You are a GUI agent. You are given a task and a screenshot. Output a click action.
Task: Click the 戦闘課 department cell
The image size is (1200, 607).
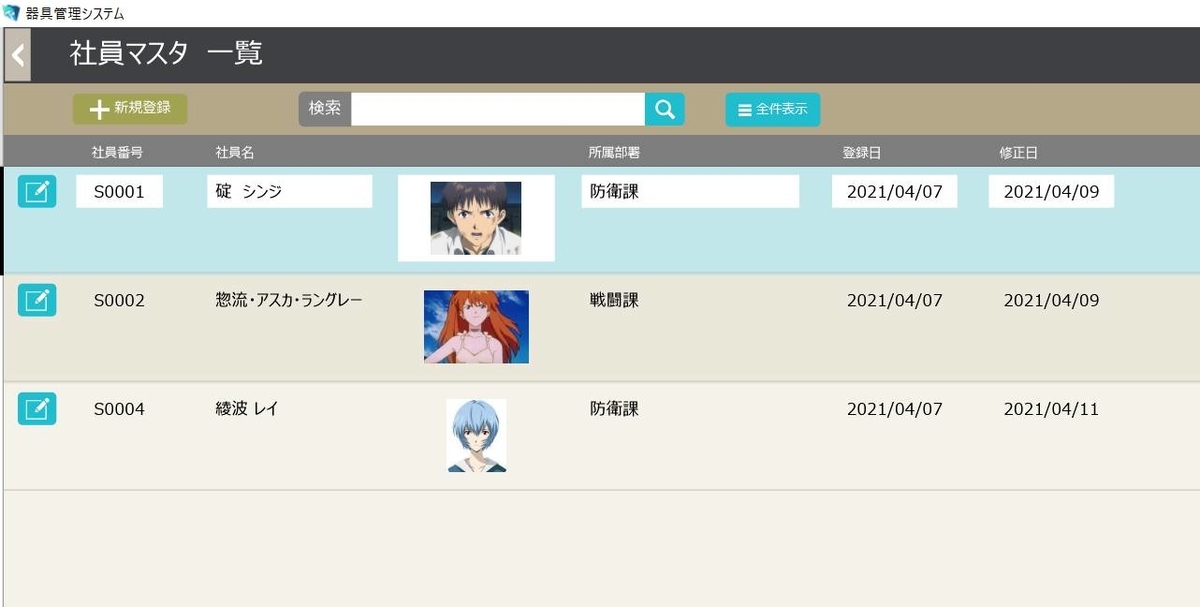(614, 300)
